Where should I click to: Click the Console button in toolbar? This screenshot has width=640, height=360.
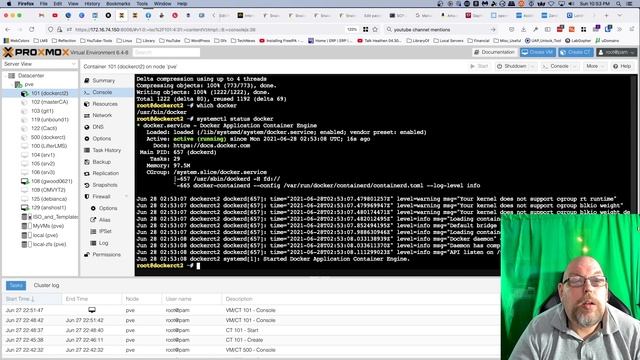coord(555,66)
